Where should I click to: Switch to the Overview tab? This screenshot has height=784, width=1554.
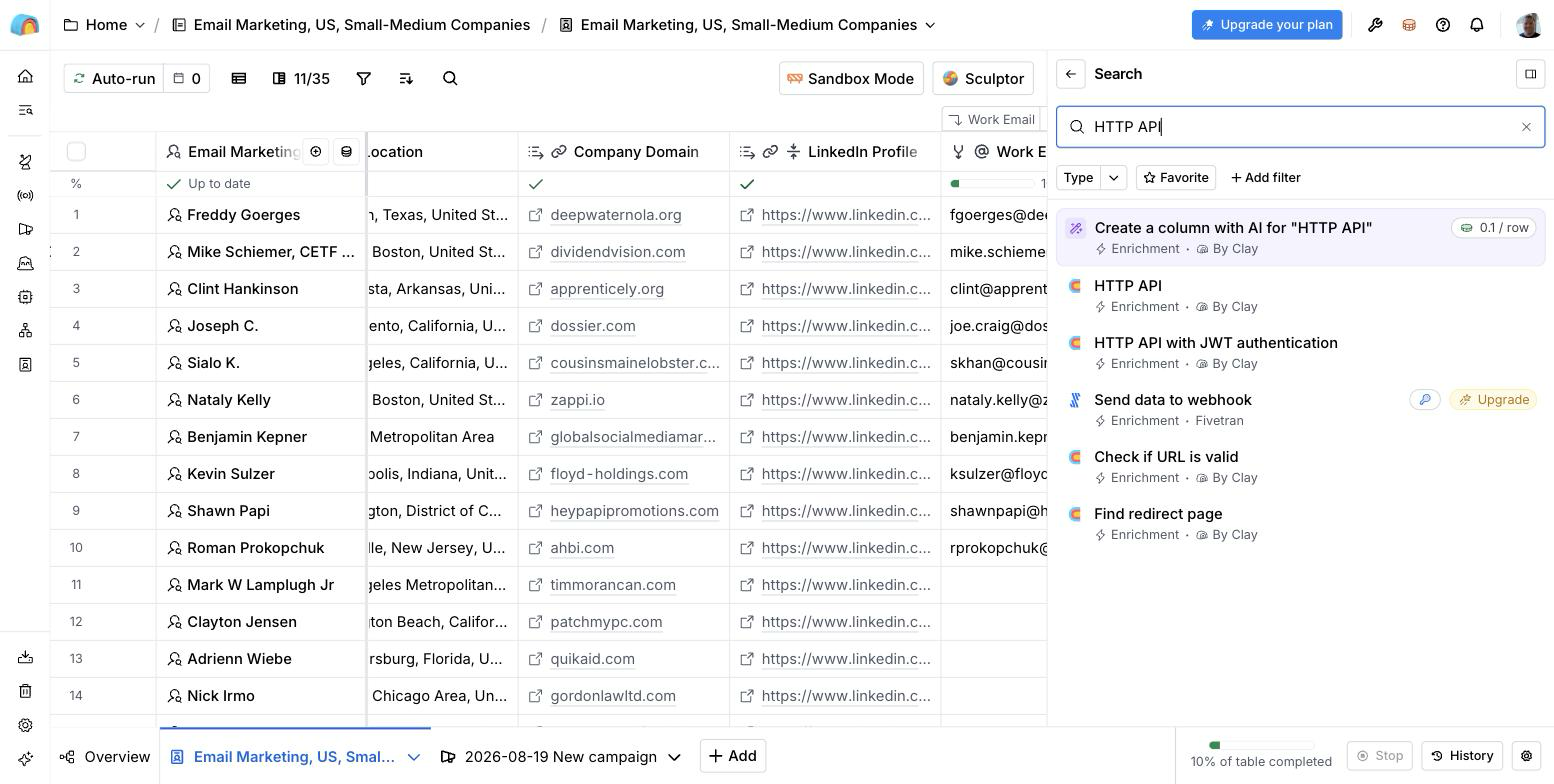click(x=105, y=757)
